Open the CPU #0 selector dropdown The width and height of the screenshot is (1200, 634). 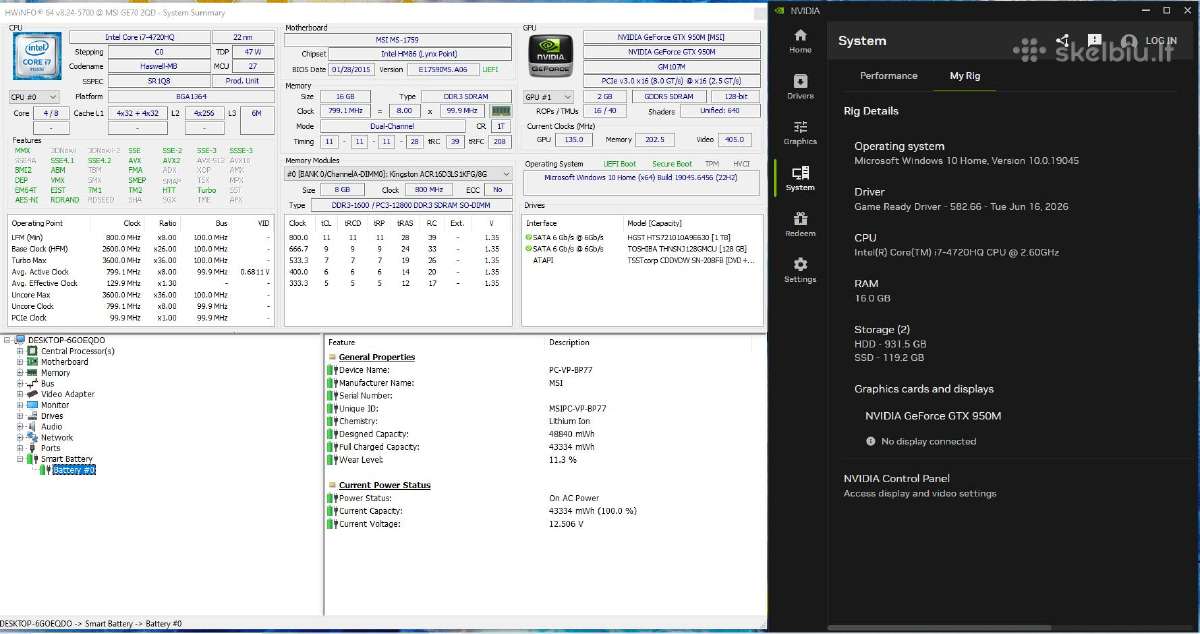[x=33, y=97]
